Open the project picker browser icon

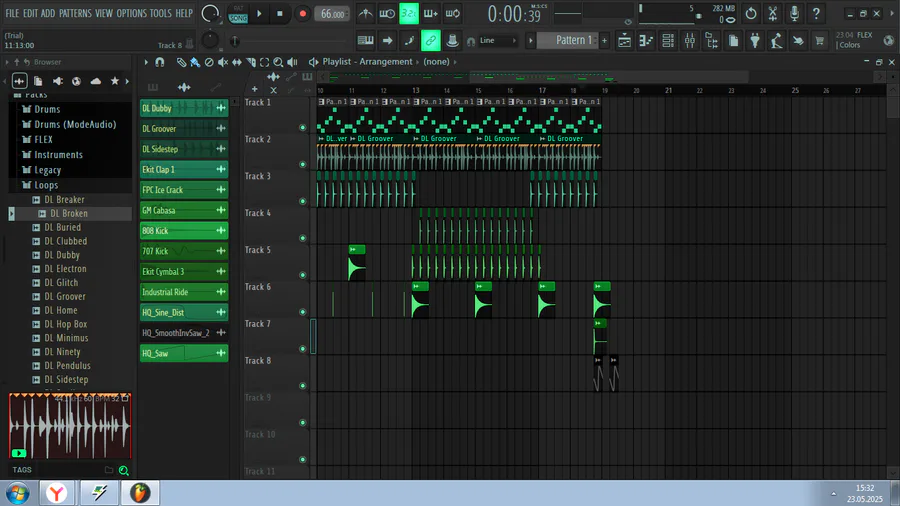click(734, 40)
